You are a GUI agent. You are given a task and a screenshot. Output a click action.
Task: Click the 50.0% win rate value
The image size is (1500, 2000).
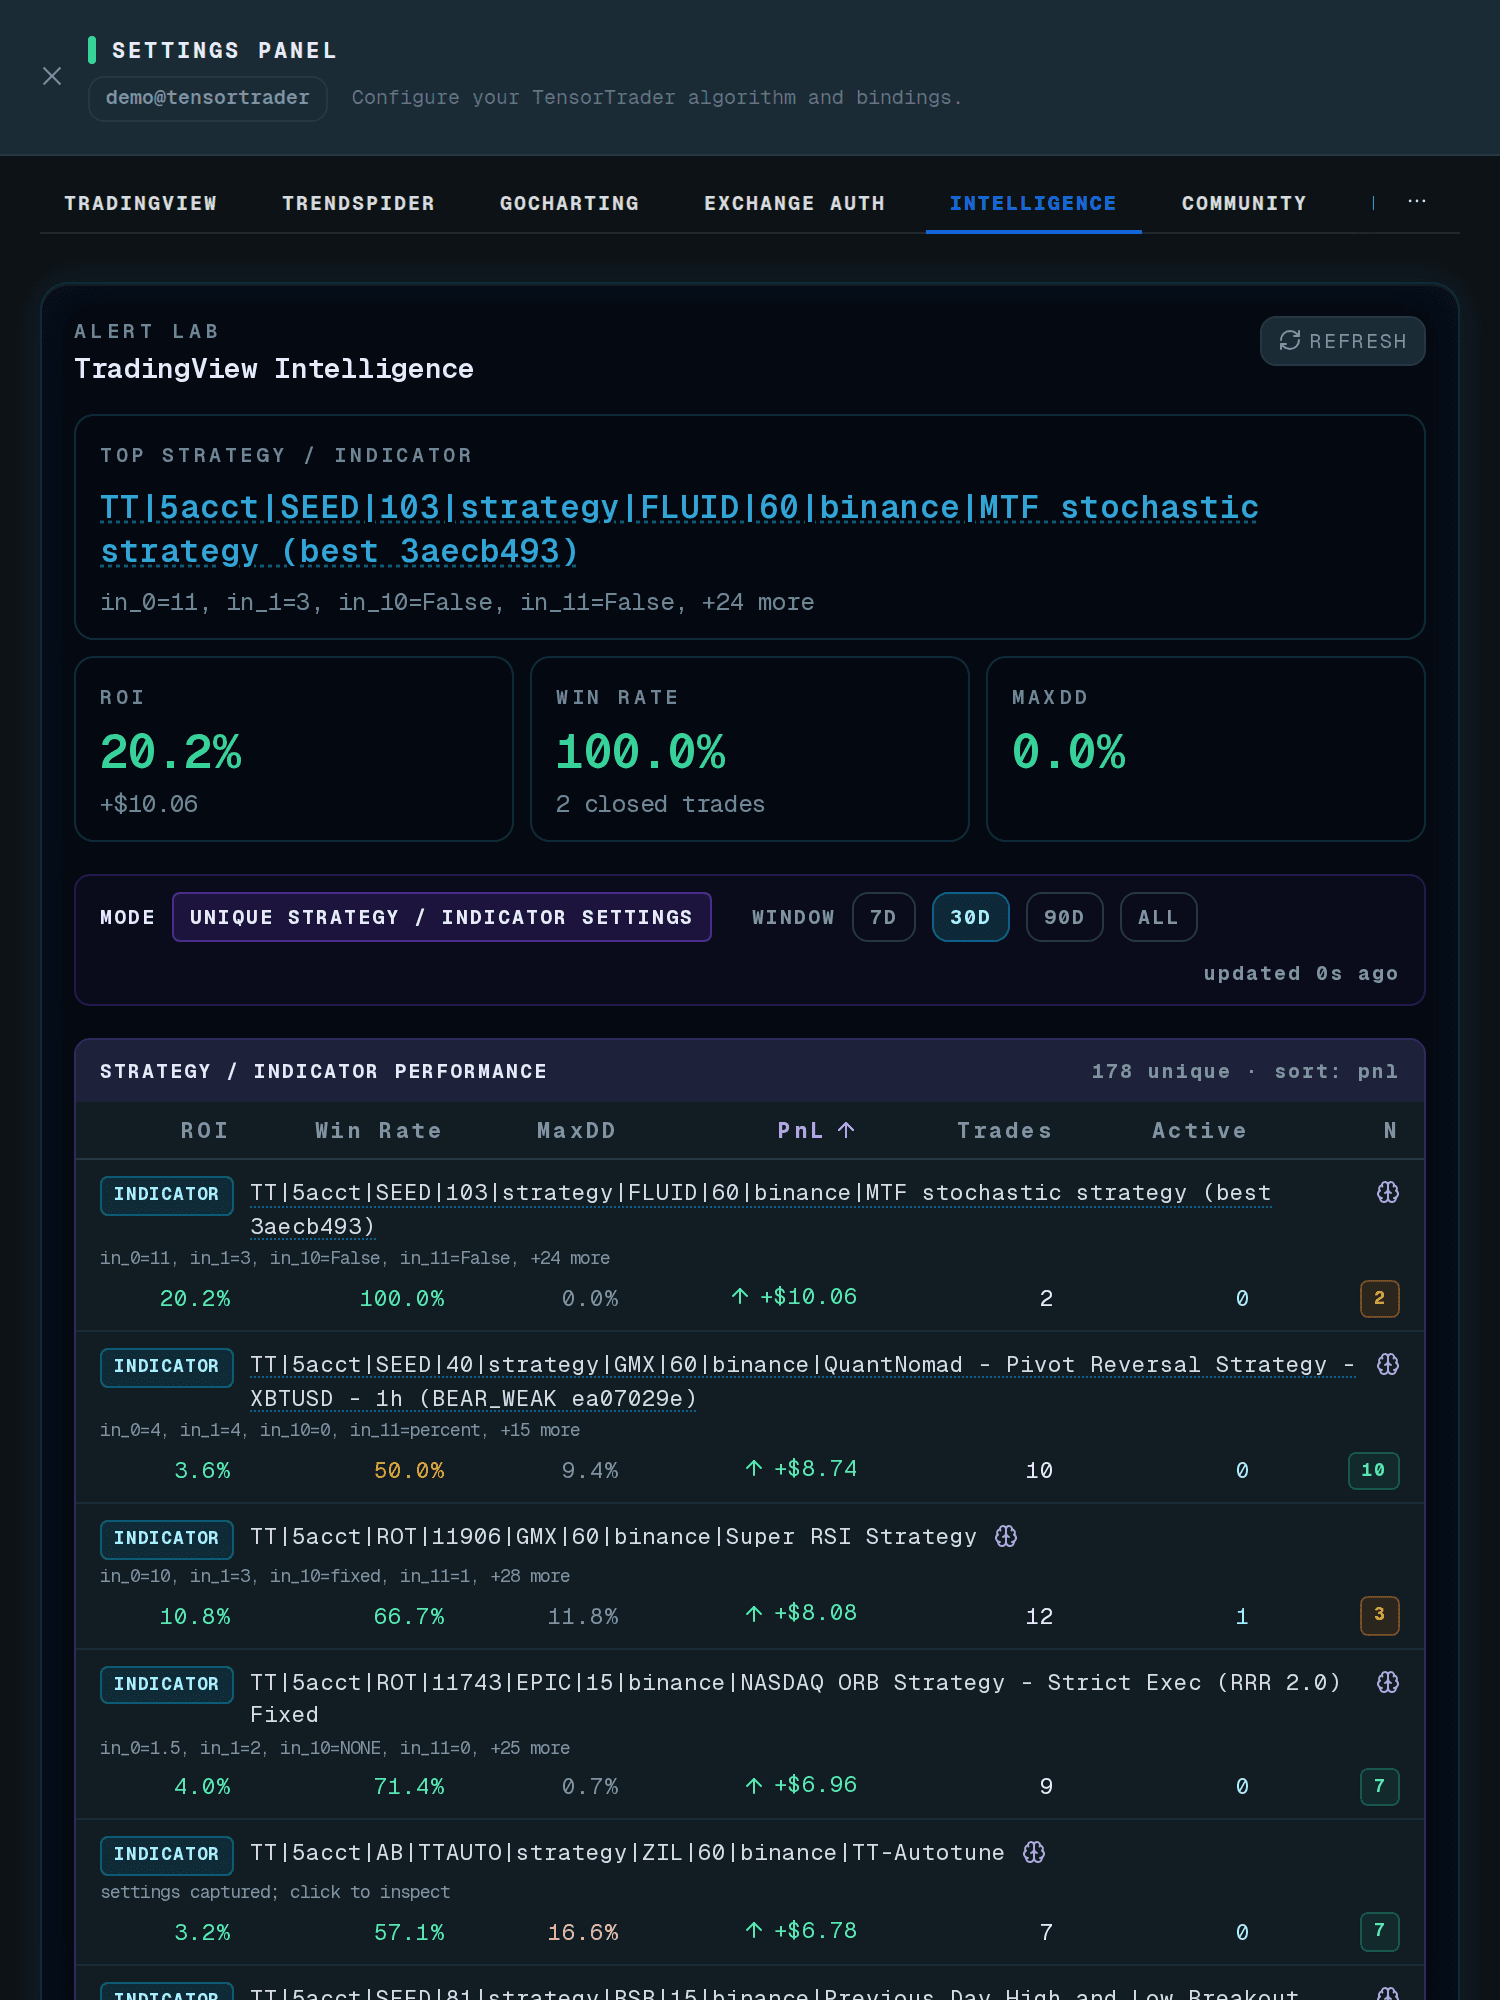(x=409, y=1470)
